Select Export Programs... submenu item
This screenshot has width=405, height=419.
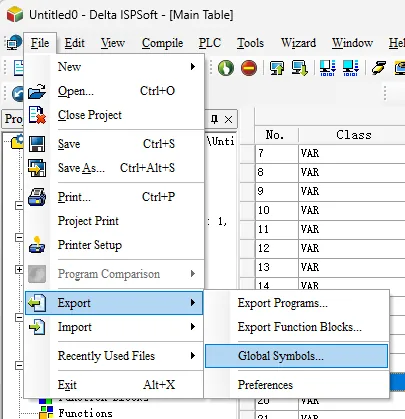296,303
